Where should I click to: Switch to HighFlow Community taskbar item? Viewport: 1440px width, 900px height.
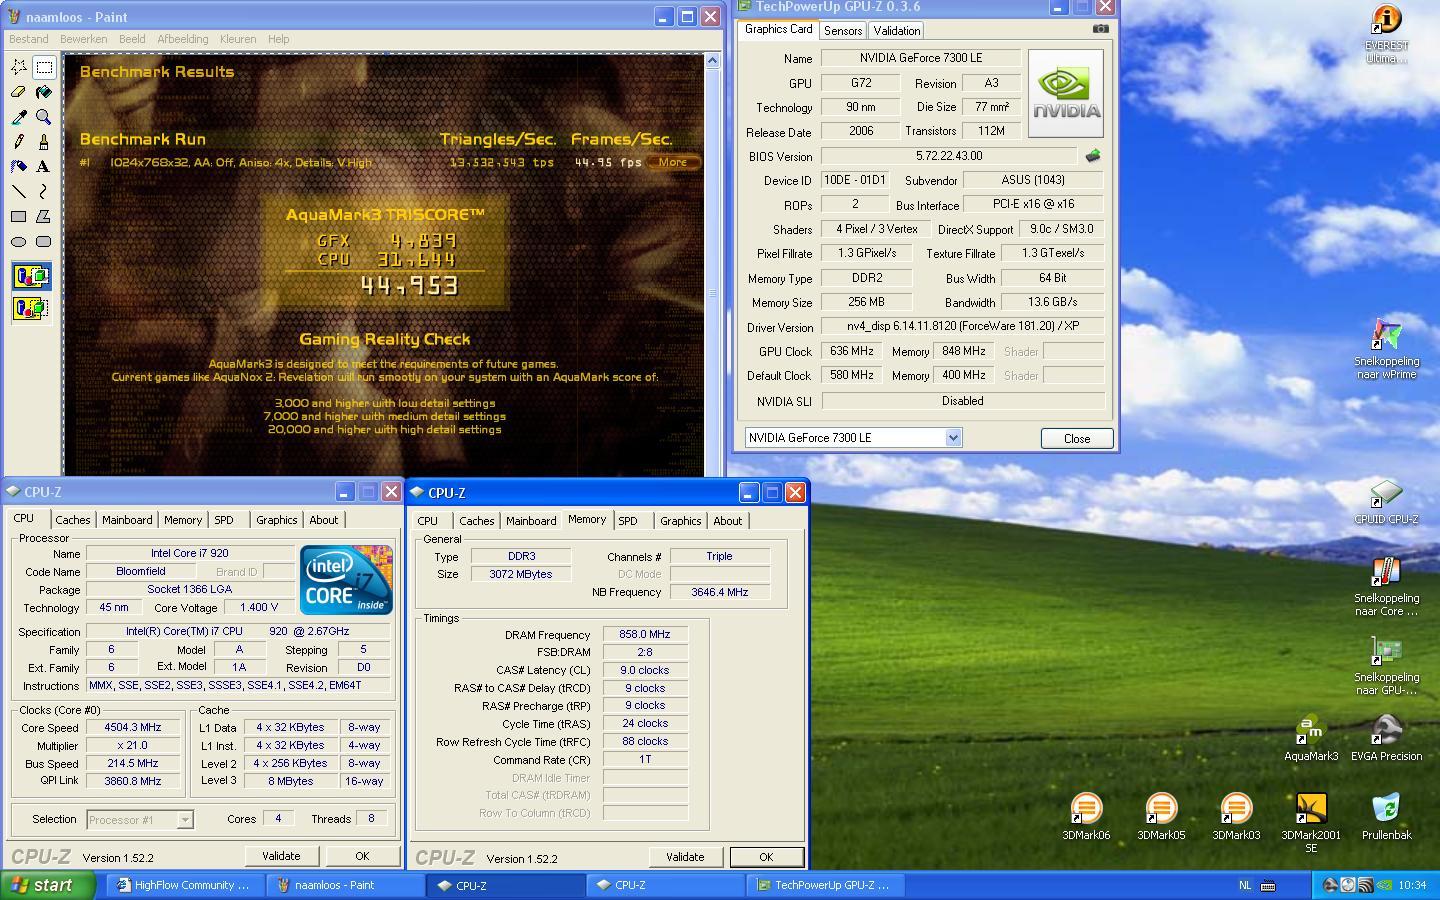click(185, 885)
